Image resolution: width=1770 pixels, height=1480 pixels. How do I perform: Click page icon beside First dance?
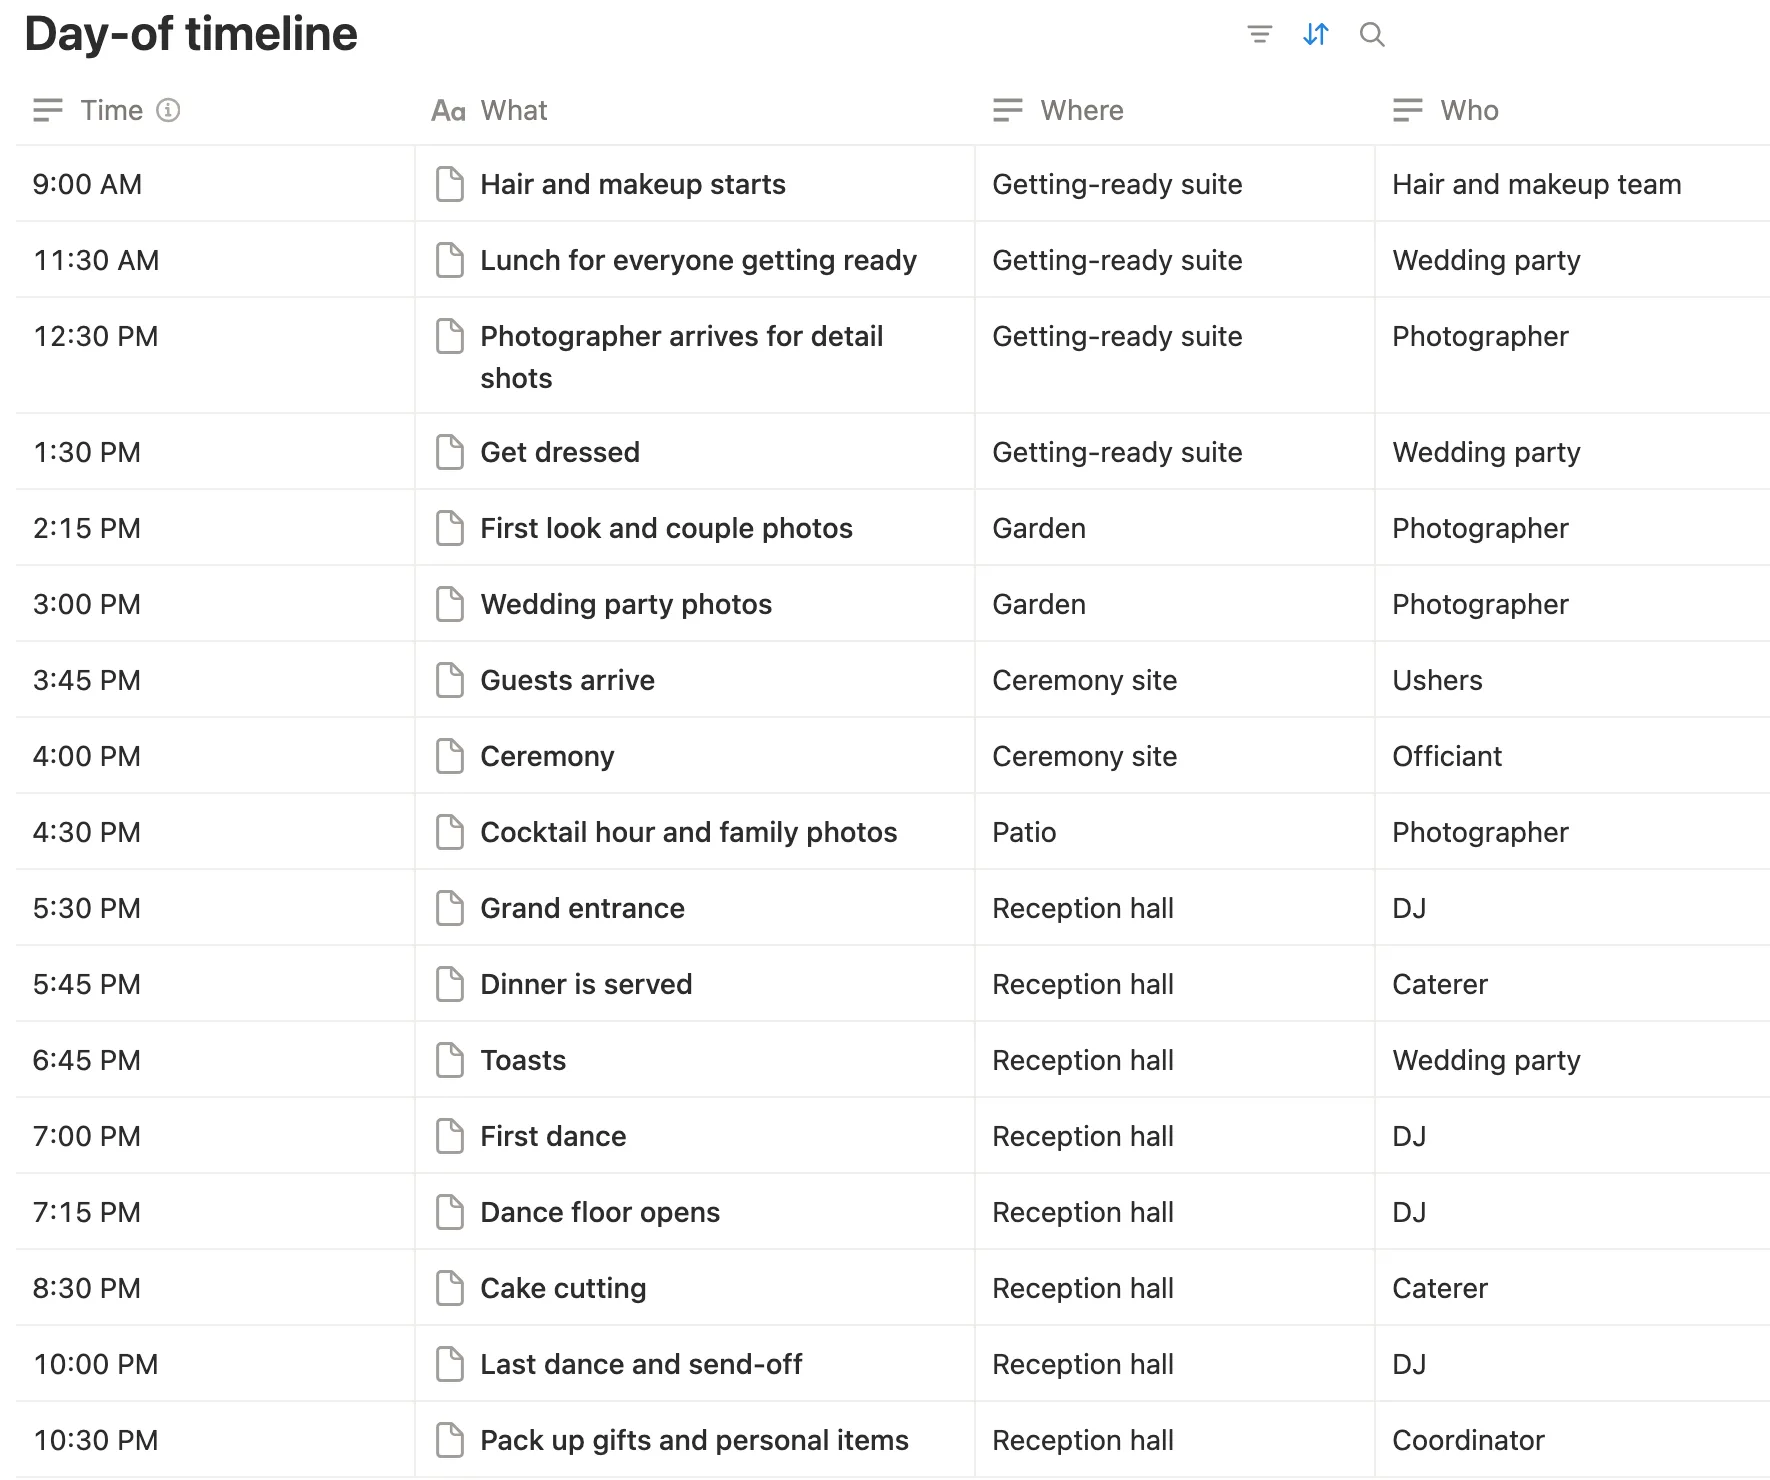(x=450, y=1136)
